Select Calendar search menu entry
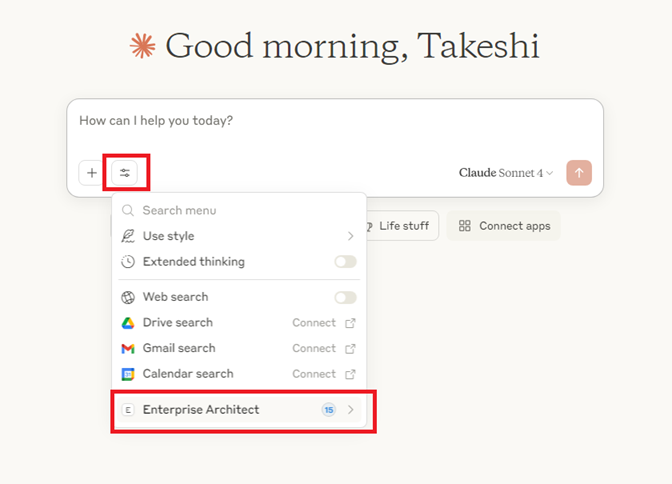 (239, 374)
